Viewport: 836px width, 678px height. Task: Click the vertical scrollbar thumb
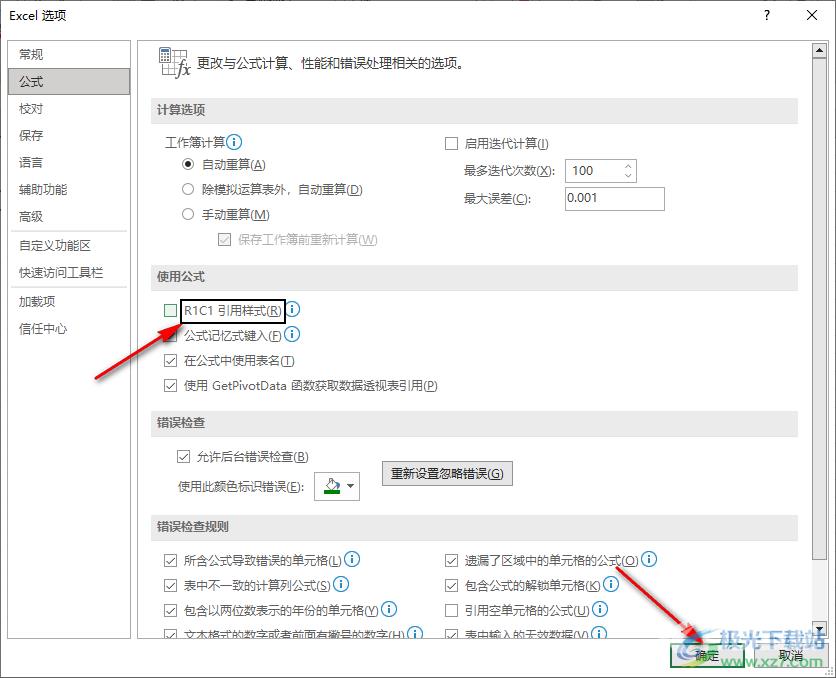click(x=819, y=309)
